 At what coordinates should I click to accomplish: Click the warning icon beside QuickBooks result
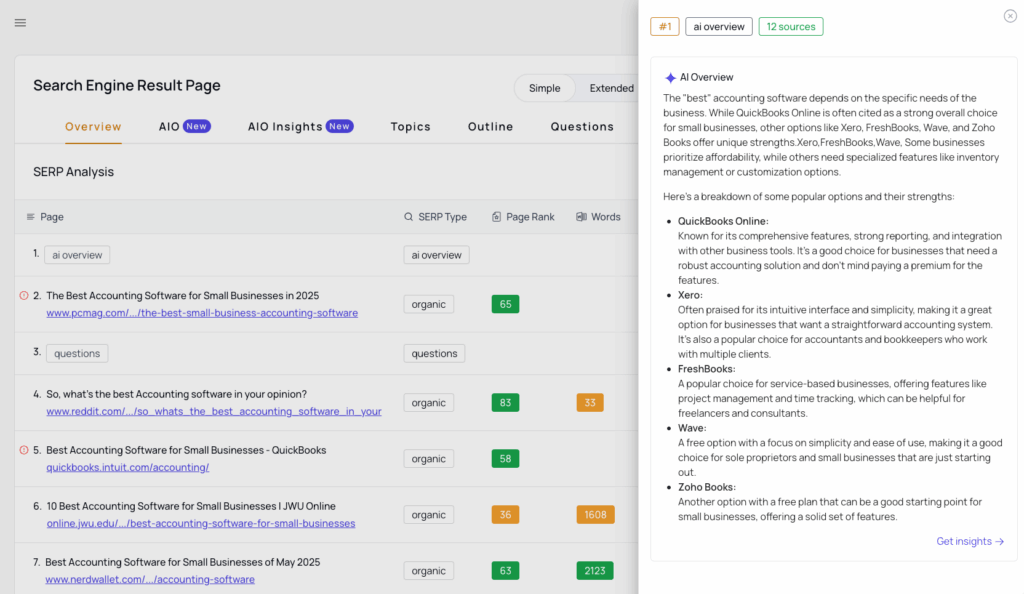(x=24, y=450)
